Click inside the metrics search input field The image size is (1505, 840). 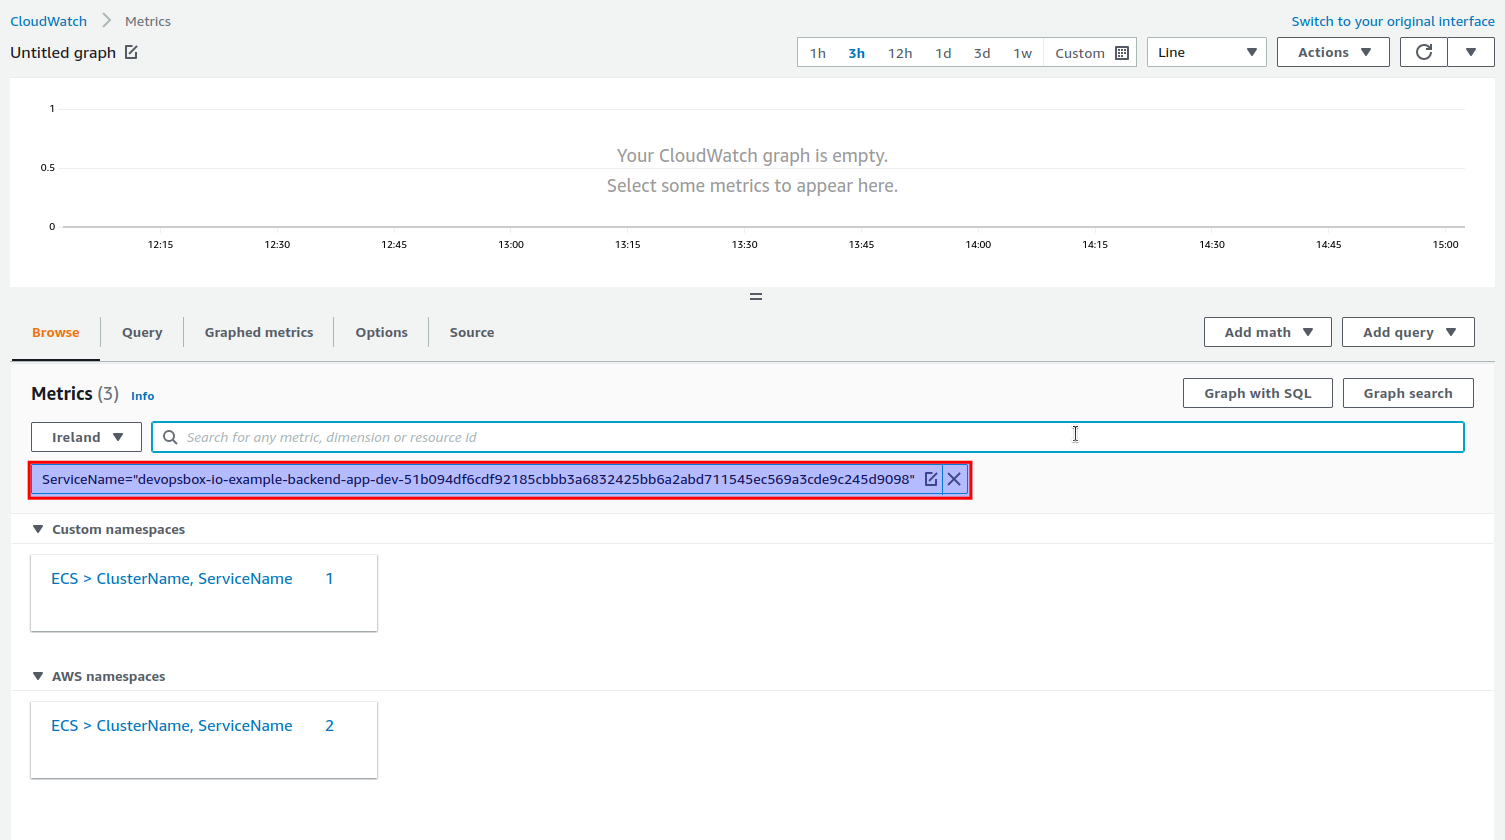pyautogui.click(x=700, y=437)
